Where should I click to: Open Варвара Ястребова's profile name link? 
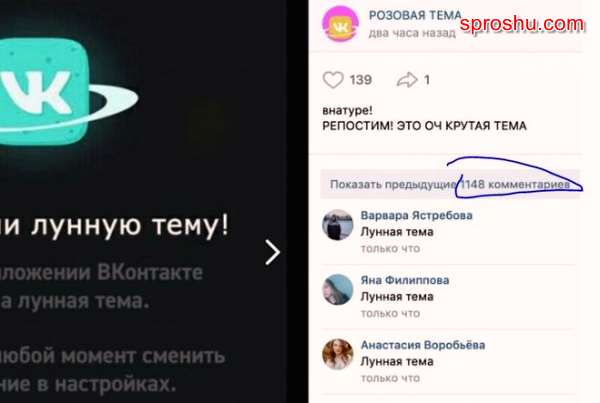pyautogui.click(x=416, y=215)
